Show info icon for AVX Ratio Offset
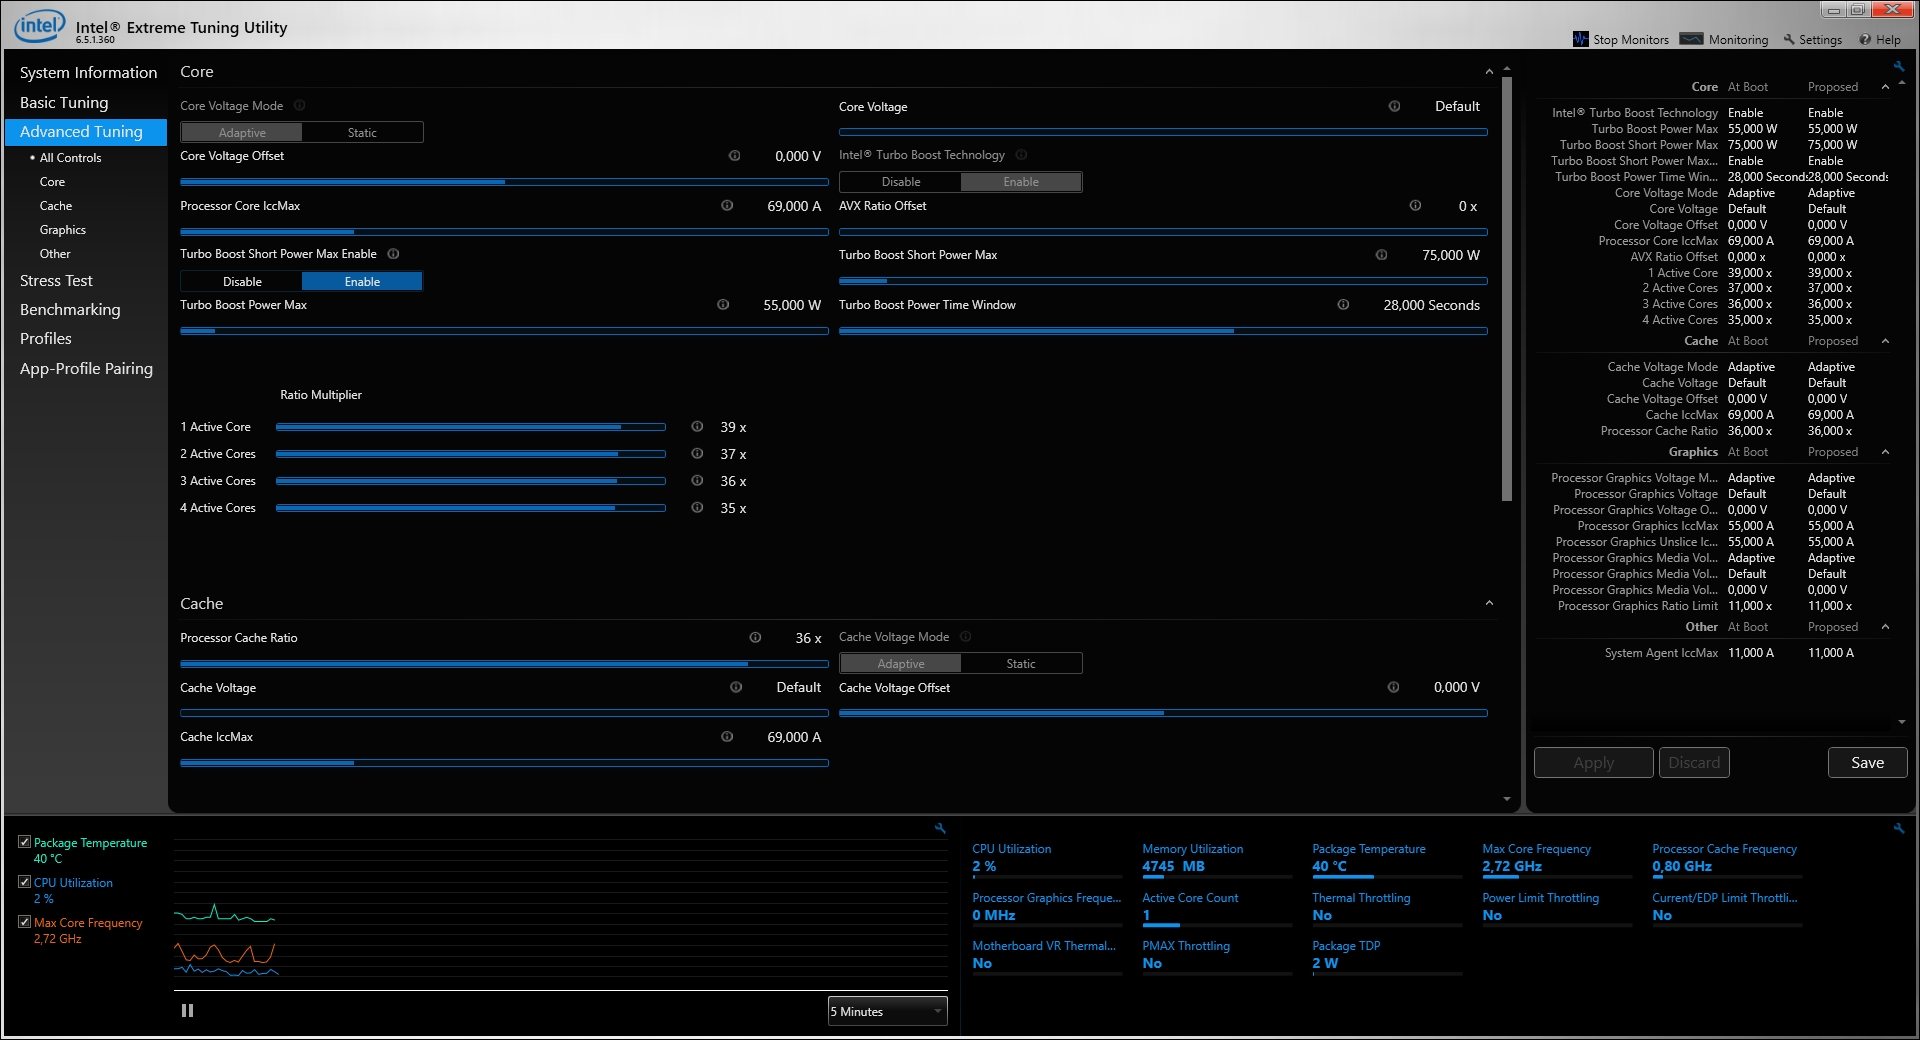The height and width of the screenshot is (1040, 1920). click(1415, 206)
